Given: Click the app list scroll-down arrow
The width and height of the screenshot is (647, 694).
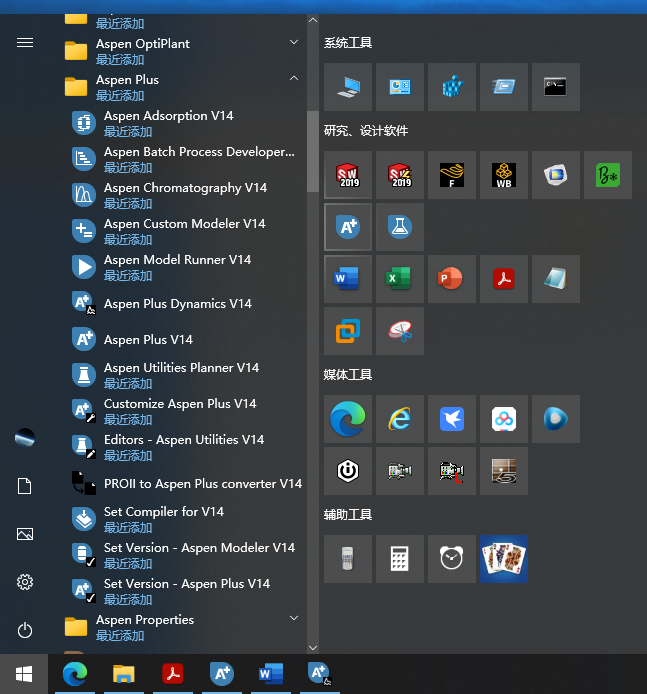Looking at the screenshot, I should 313,648.
